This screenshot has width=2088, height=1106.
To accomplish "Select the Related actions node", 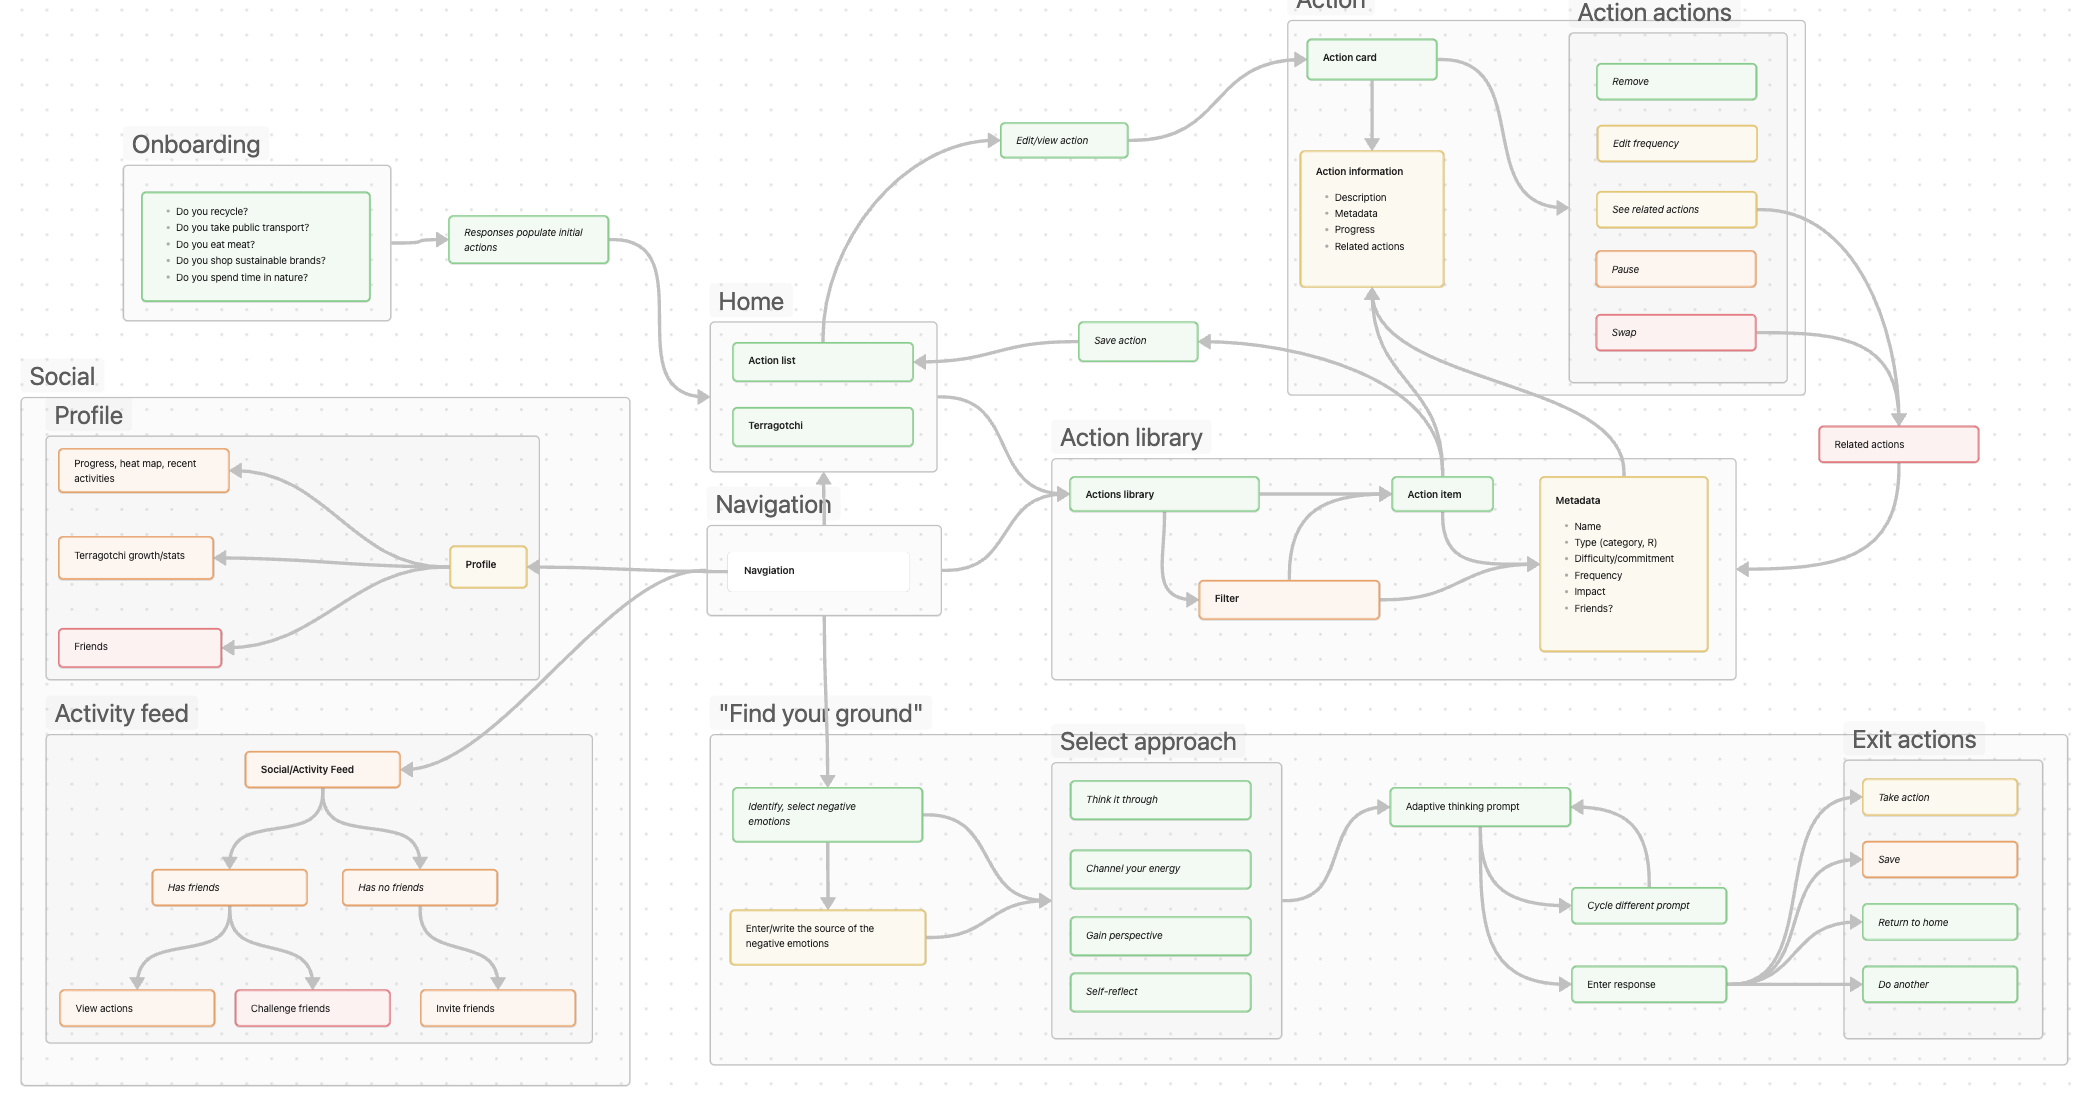I will click(x=1897, y=444).
